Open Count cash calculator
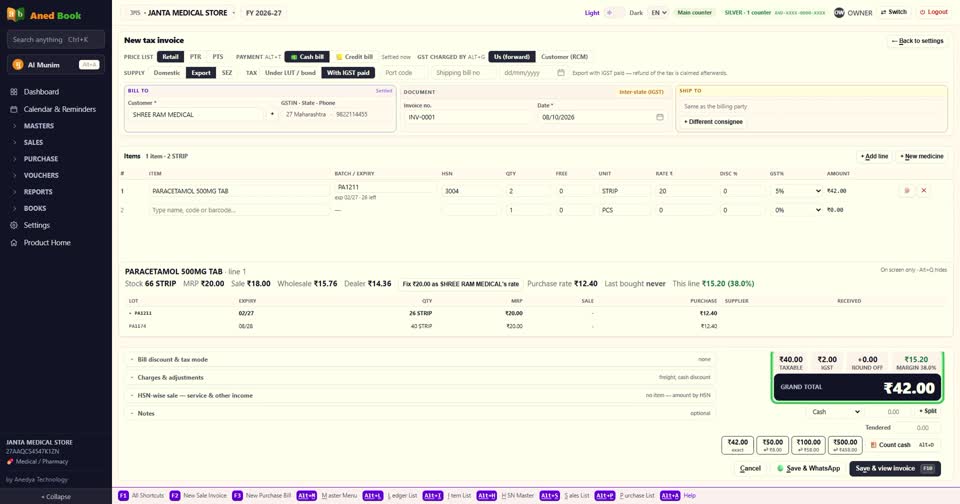The width and height of the screenshot is (960, 504). click(x=903, y=445)
